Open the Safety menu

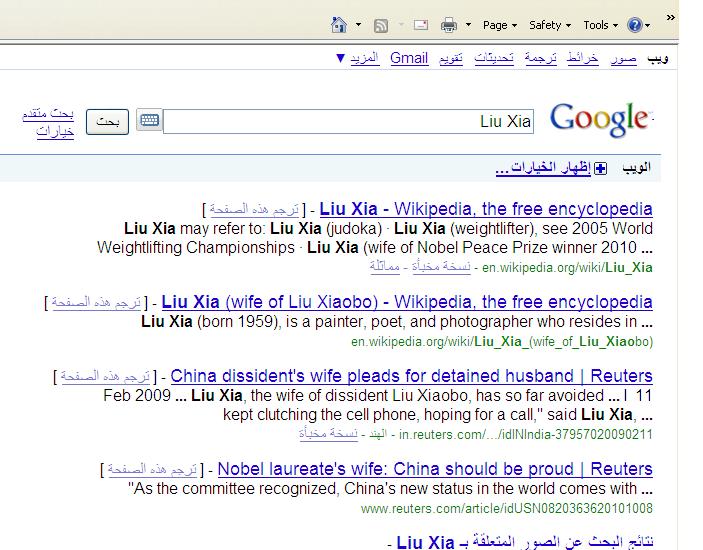550,25
